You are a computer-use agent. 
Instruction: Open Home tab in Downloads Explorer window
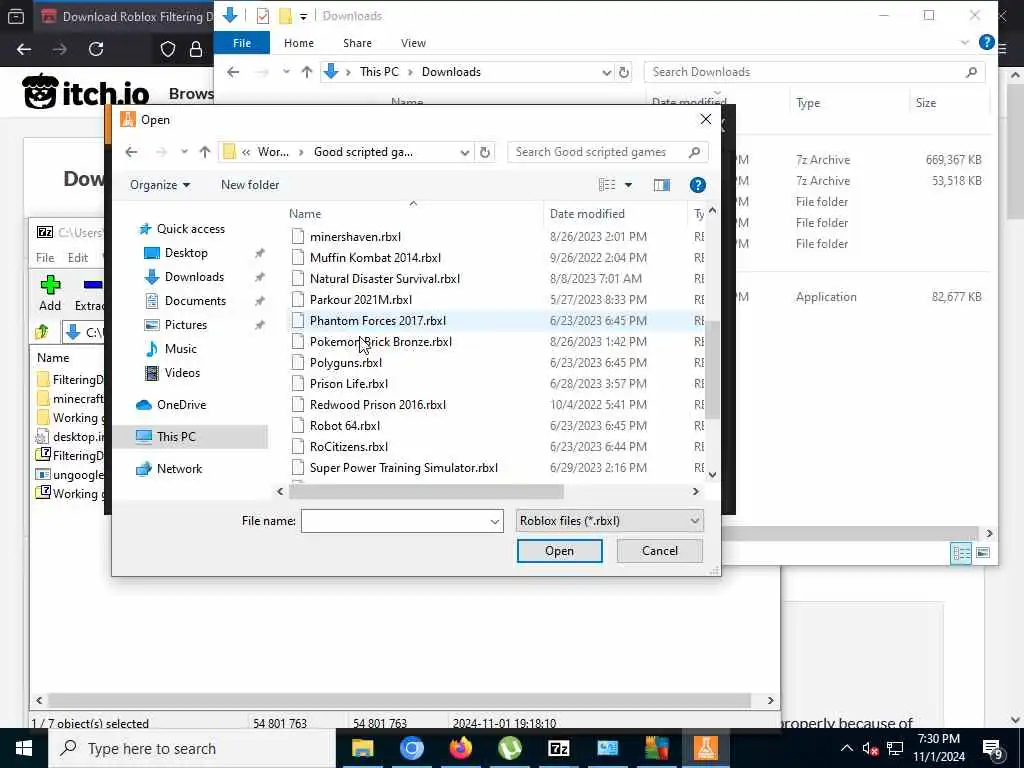pos(298,43)
